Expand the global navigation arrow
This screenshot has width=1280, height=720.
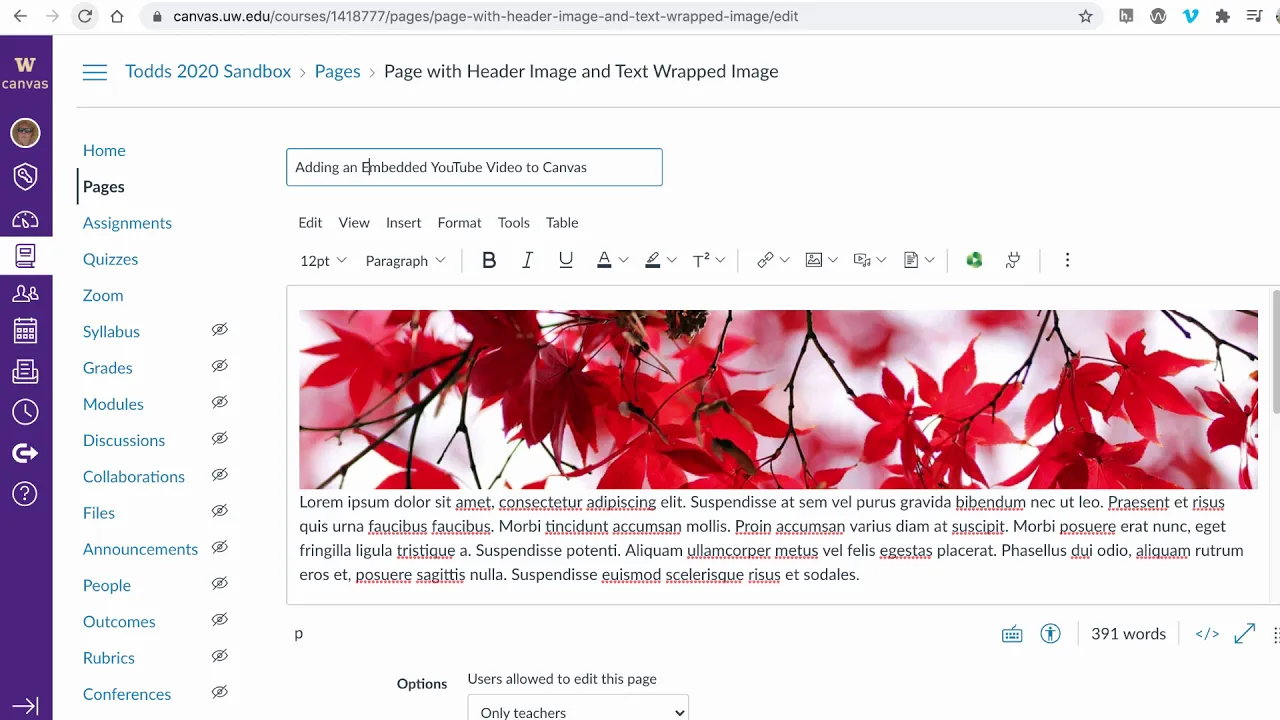pos(25,706)
